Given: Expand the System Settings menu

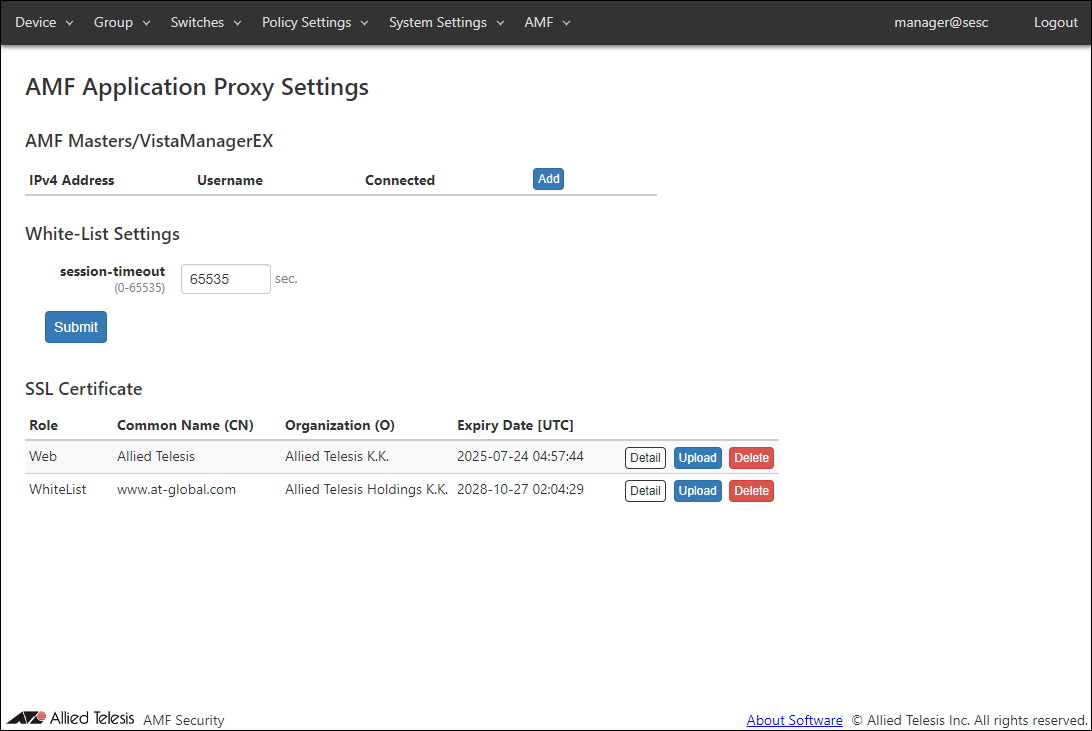Looking at the screenshot, I should 446,22.
